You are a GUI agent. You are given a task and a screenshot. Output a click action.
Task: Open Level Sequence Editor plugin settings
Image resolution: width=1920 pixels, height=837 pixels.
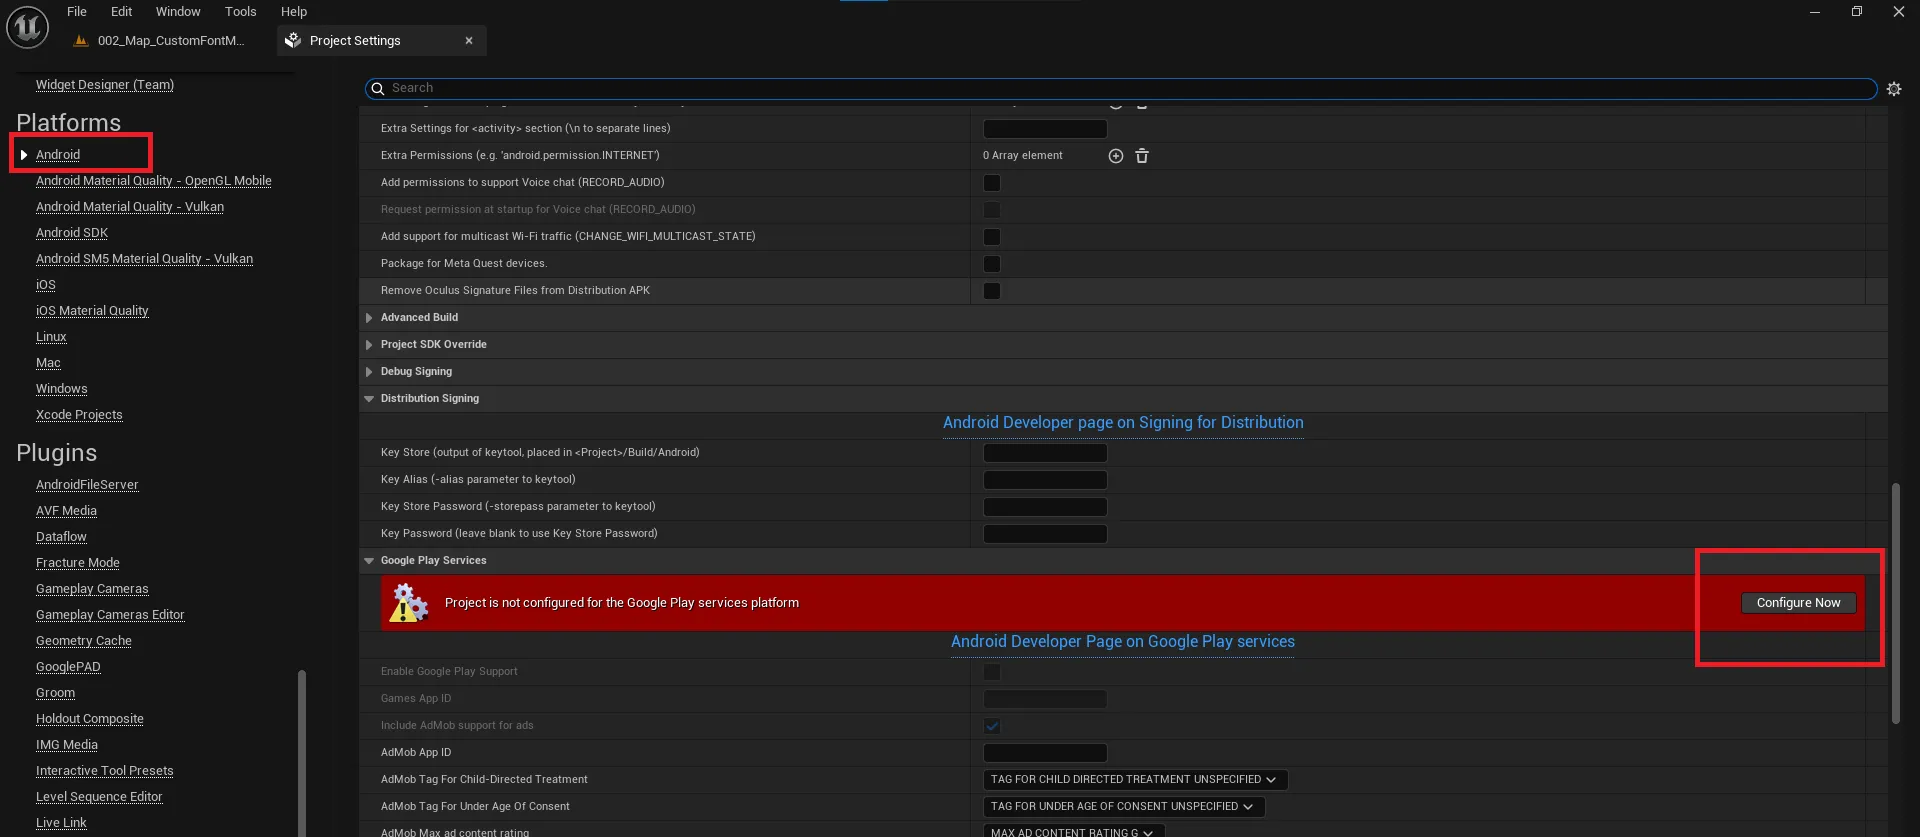point(99,797)
